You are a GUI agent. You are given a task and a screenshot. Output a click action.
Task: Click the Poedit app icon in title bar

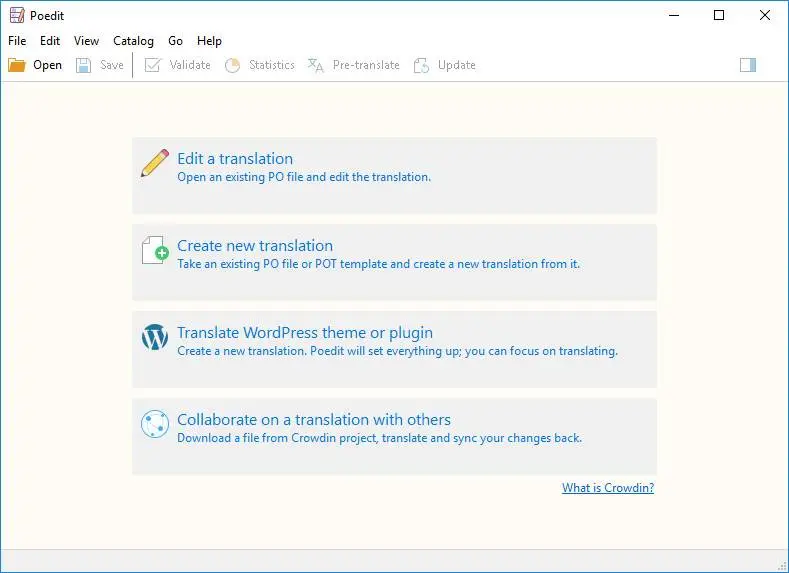tap(17, 16)
